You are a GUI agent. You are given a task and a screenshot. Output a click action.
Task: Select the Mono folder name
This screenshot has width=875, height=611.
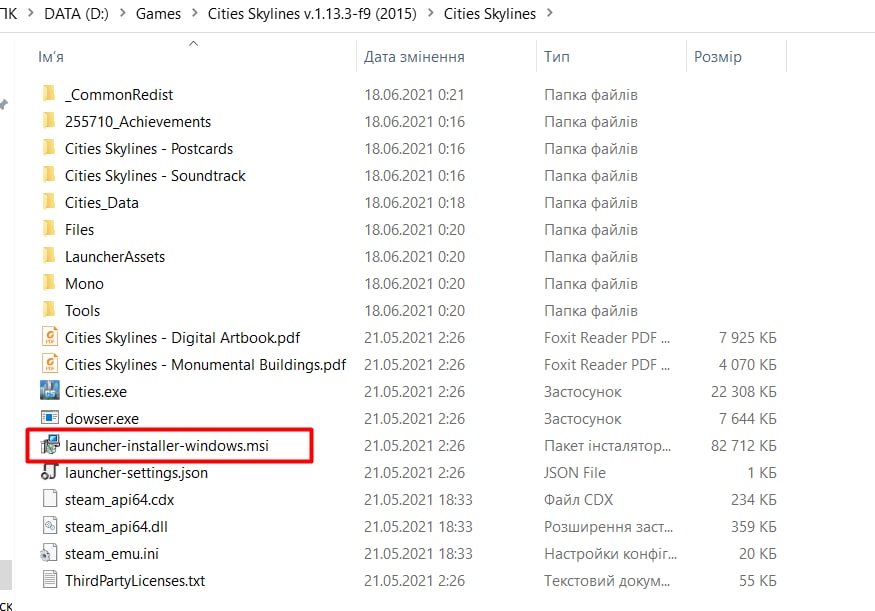coord(84,283)
